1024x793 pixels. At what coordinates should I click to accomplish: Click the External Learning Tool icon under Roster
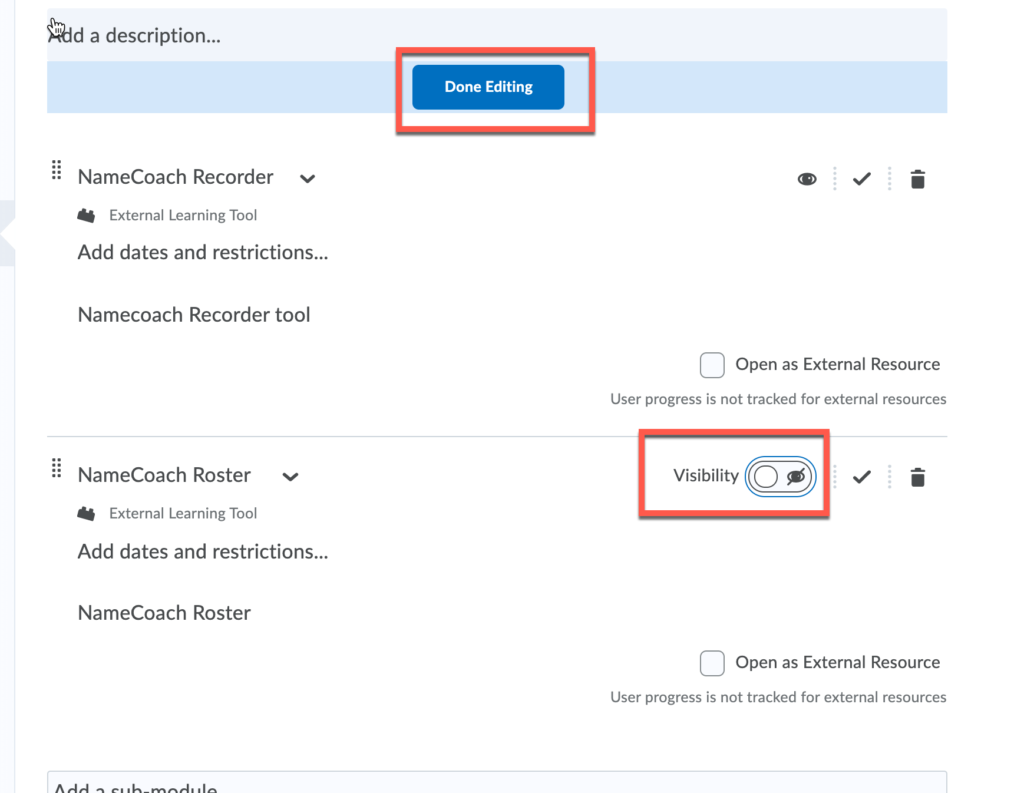tap(86, 514)
